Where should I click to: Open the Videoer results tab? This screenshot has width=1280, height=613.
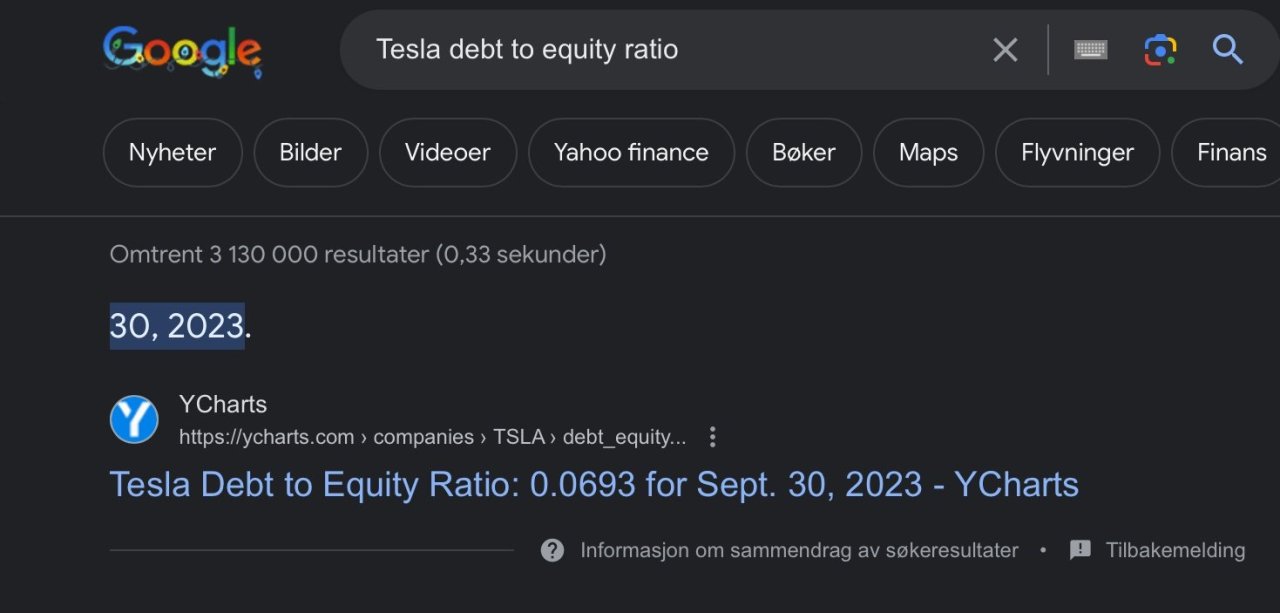447,153
